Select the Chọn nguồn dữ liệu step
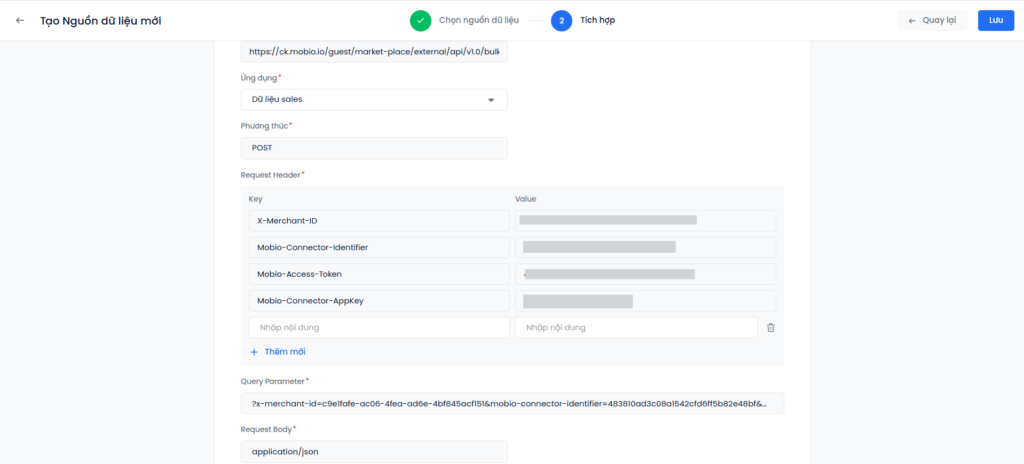 pyautogui.click(x=479, y=20)
